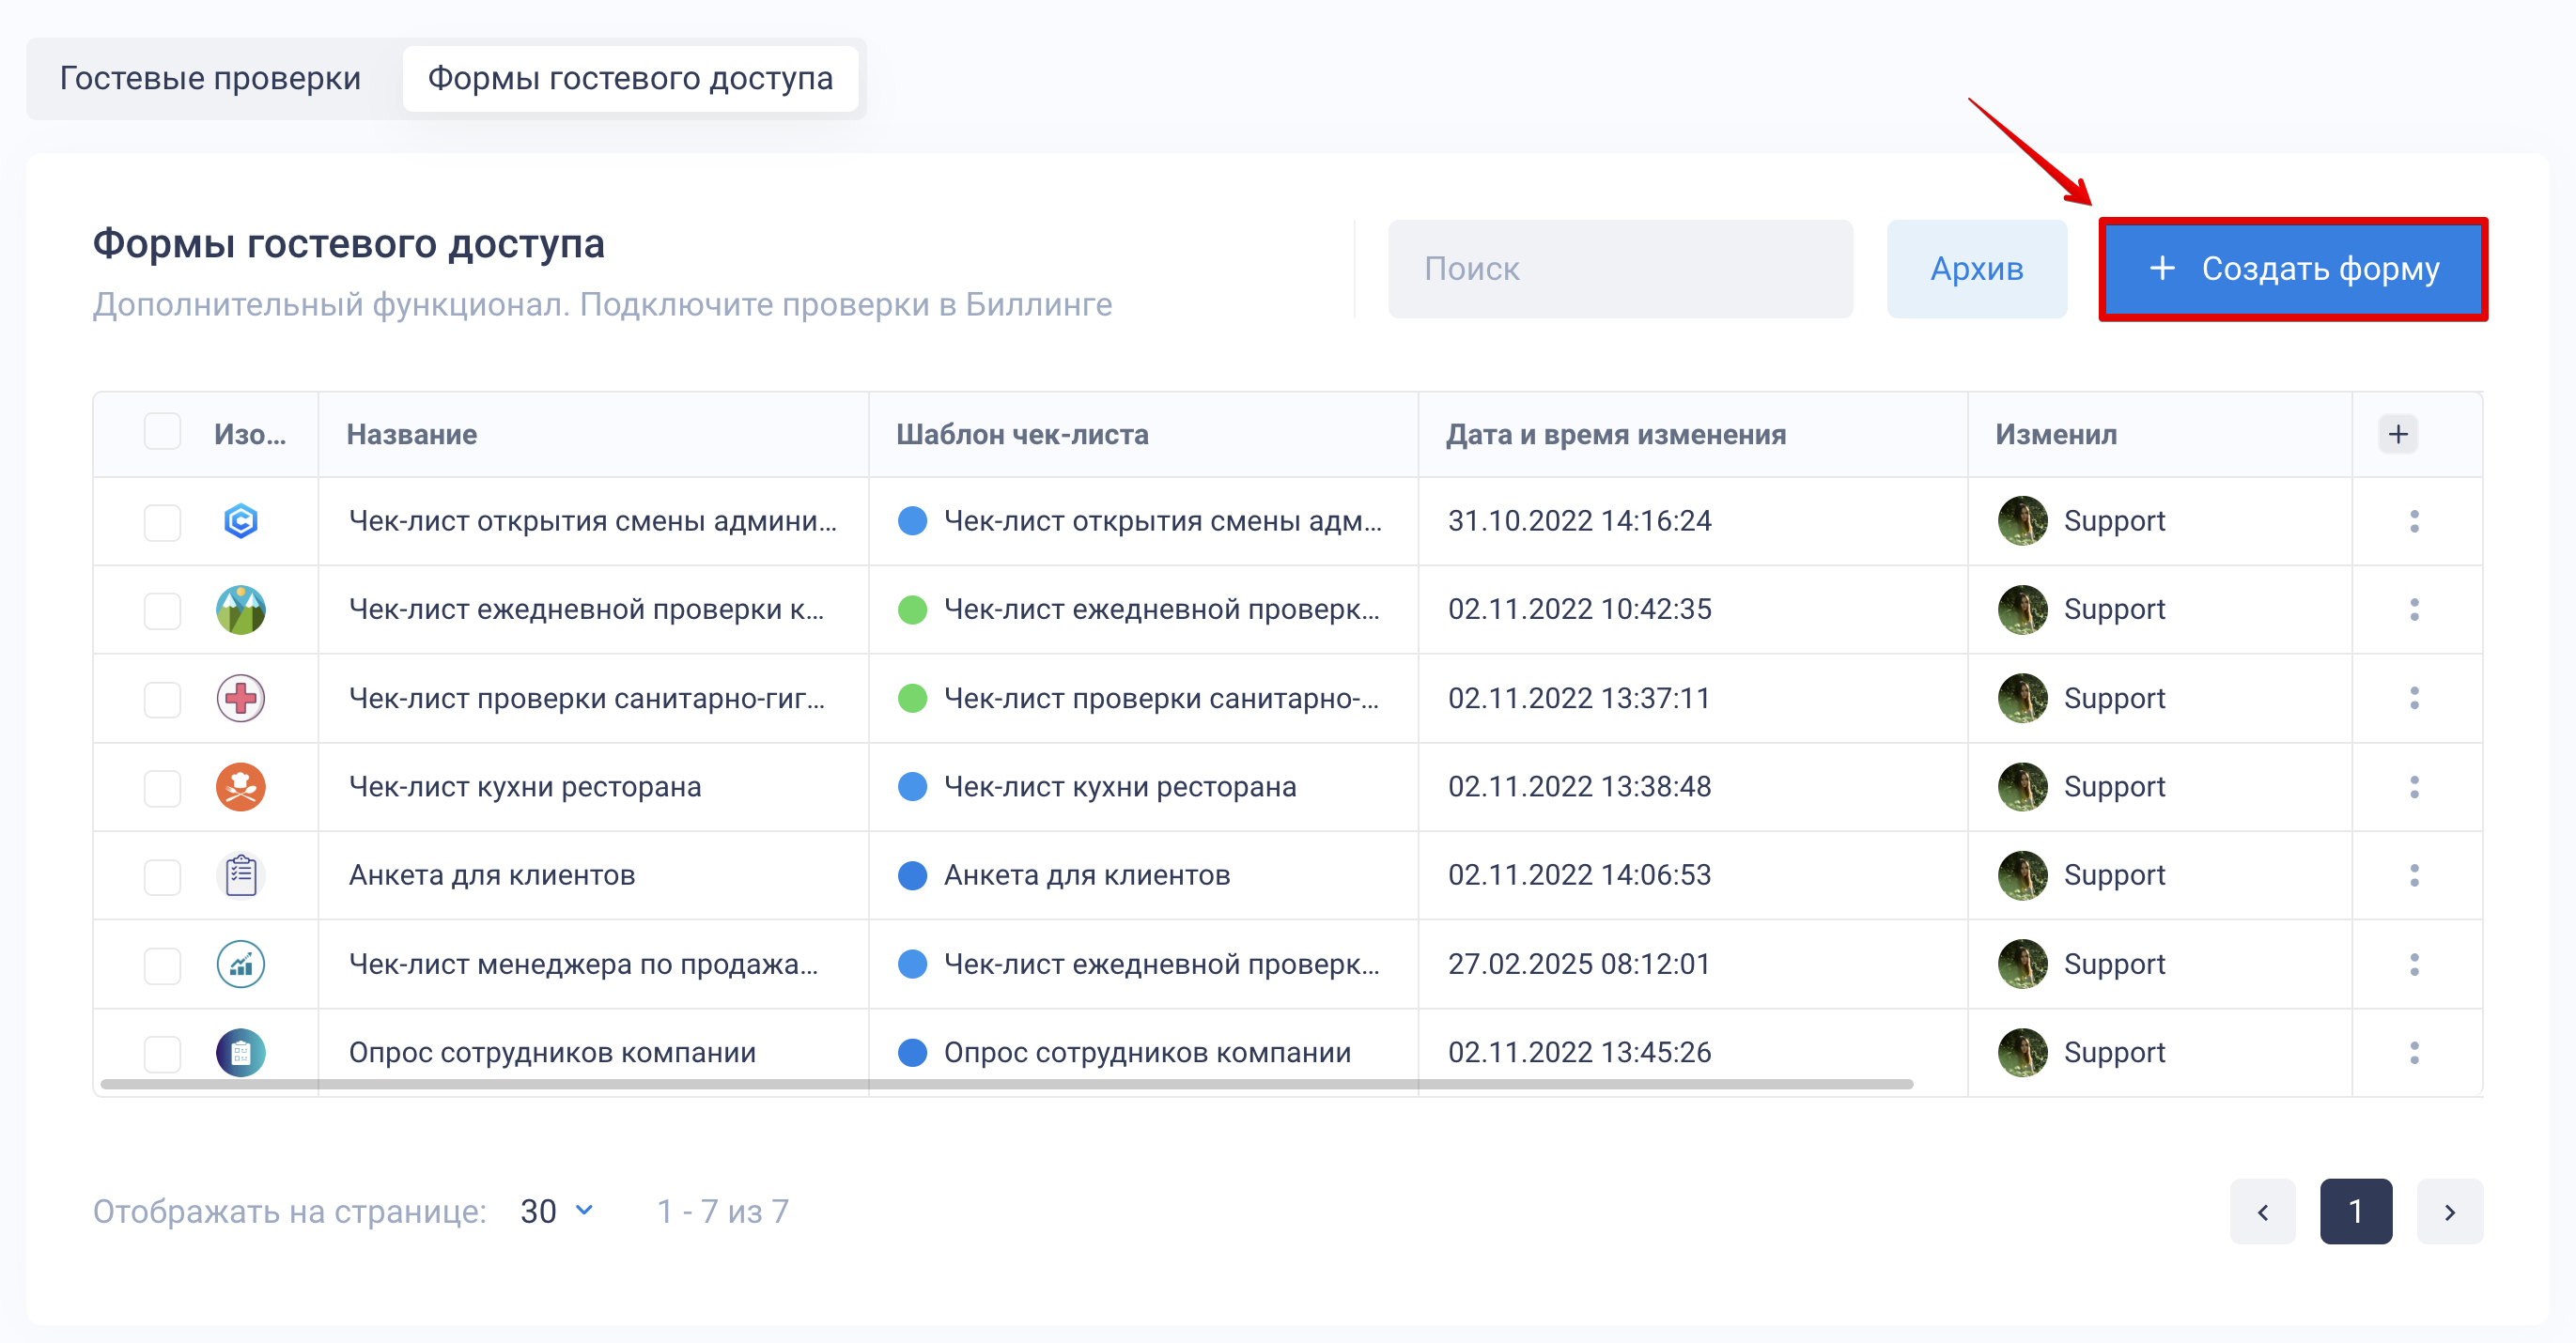Click the Создать форму button
Screen dimensions: 2576x1343
pos(2292,269)
